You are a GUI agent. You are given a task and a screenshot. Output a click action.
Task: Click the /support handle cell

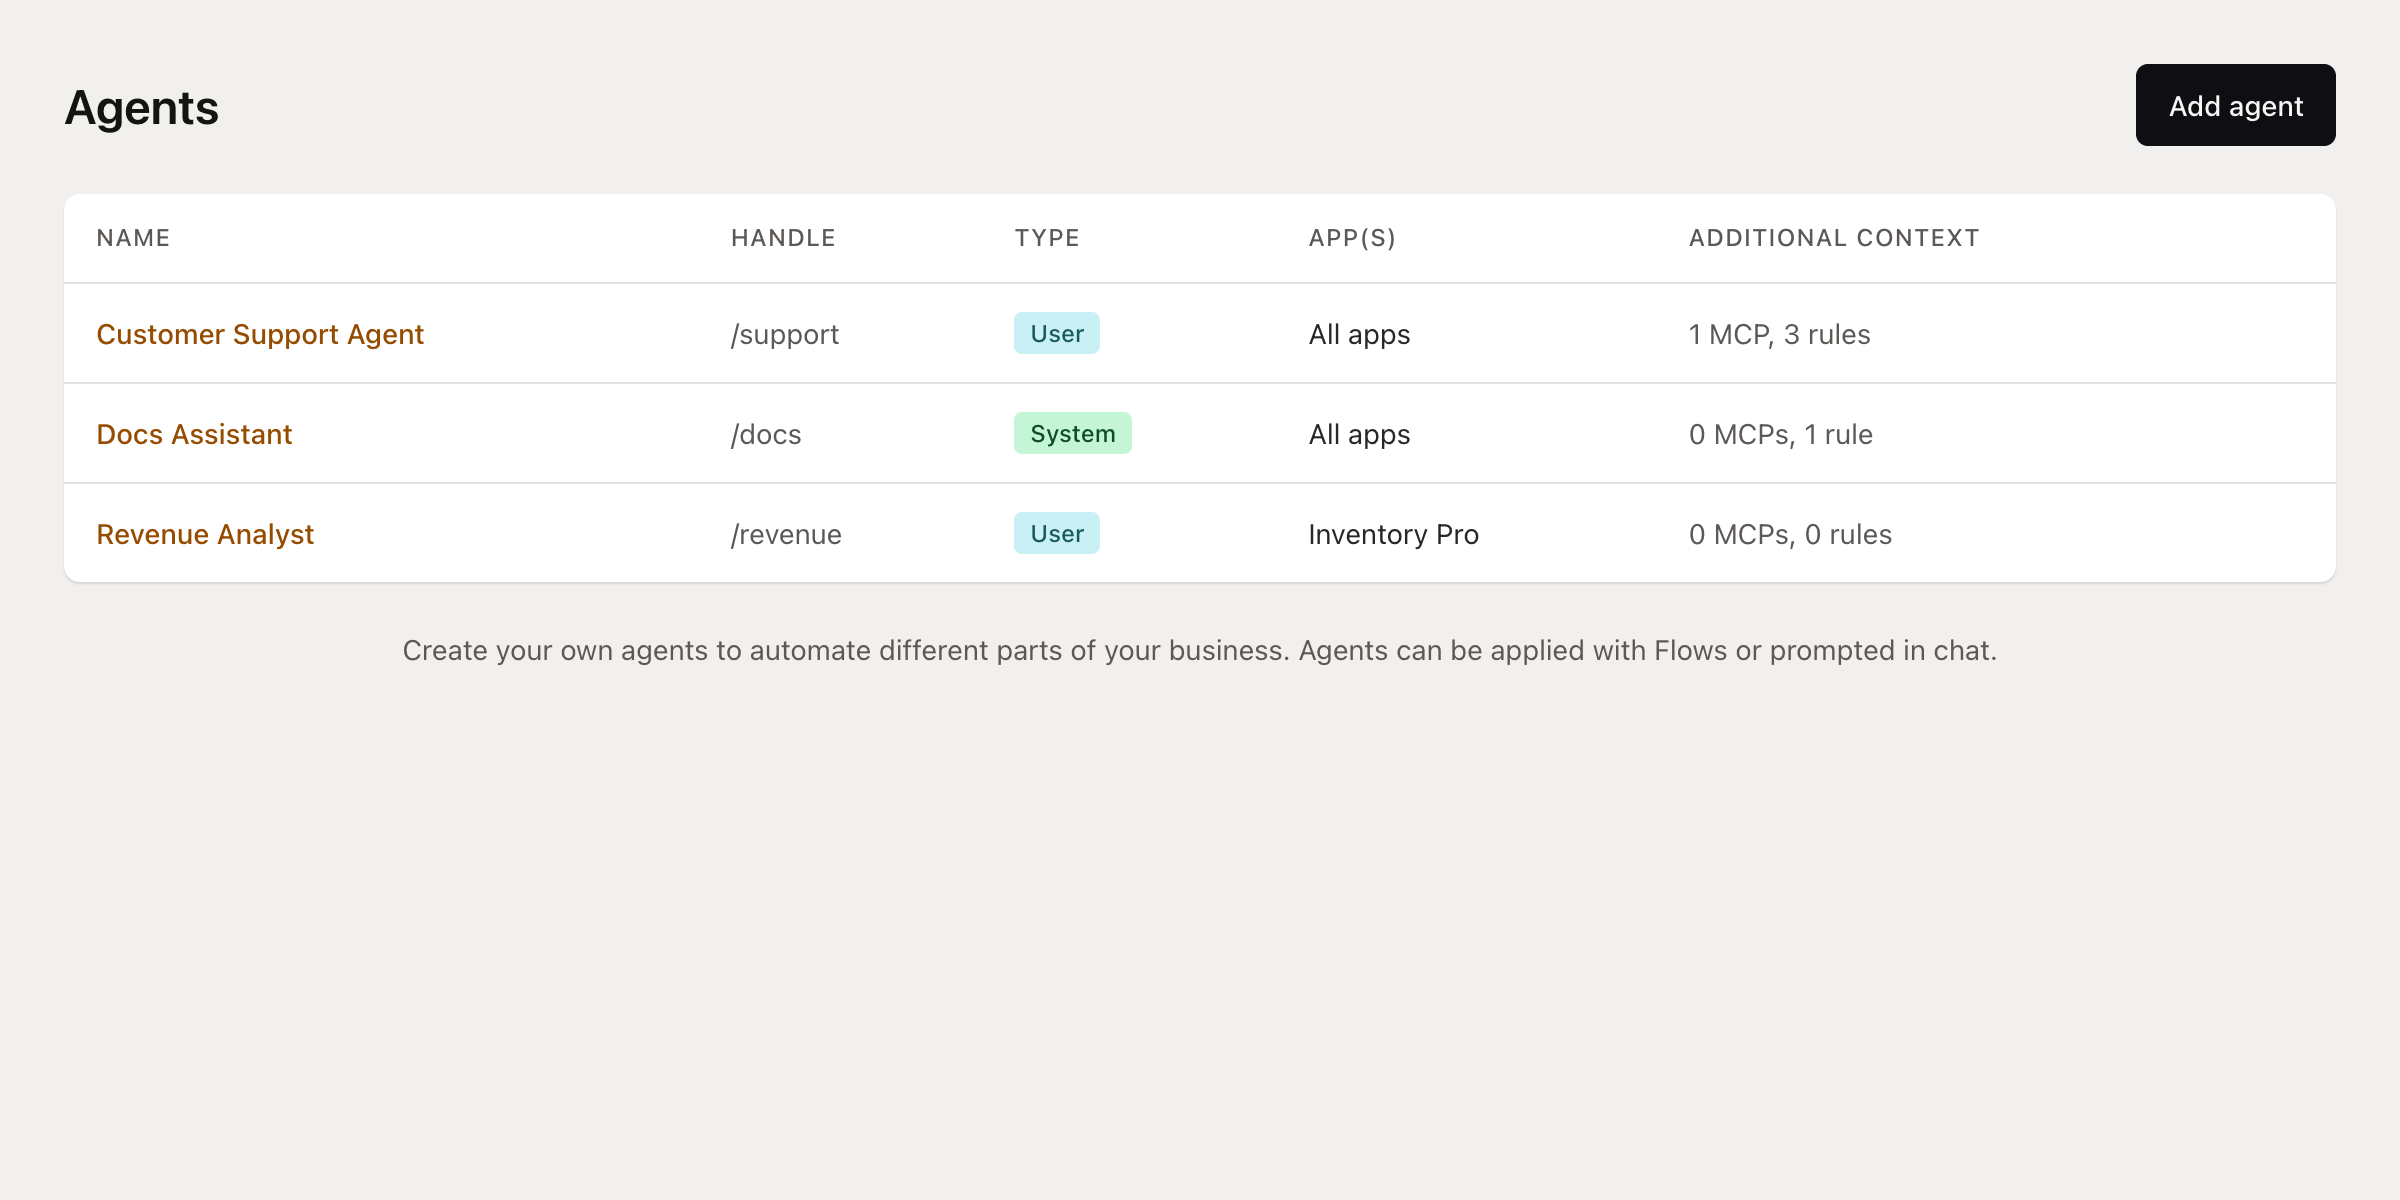[785, 334]
